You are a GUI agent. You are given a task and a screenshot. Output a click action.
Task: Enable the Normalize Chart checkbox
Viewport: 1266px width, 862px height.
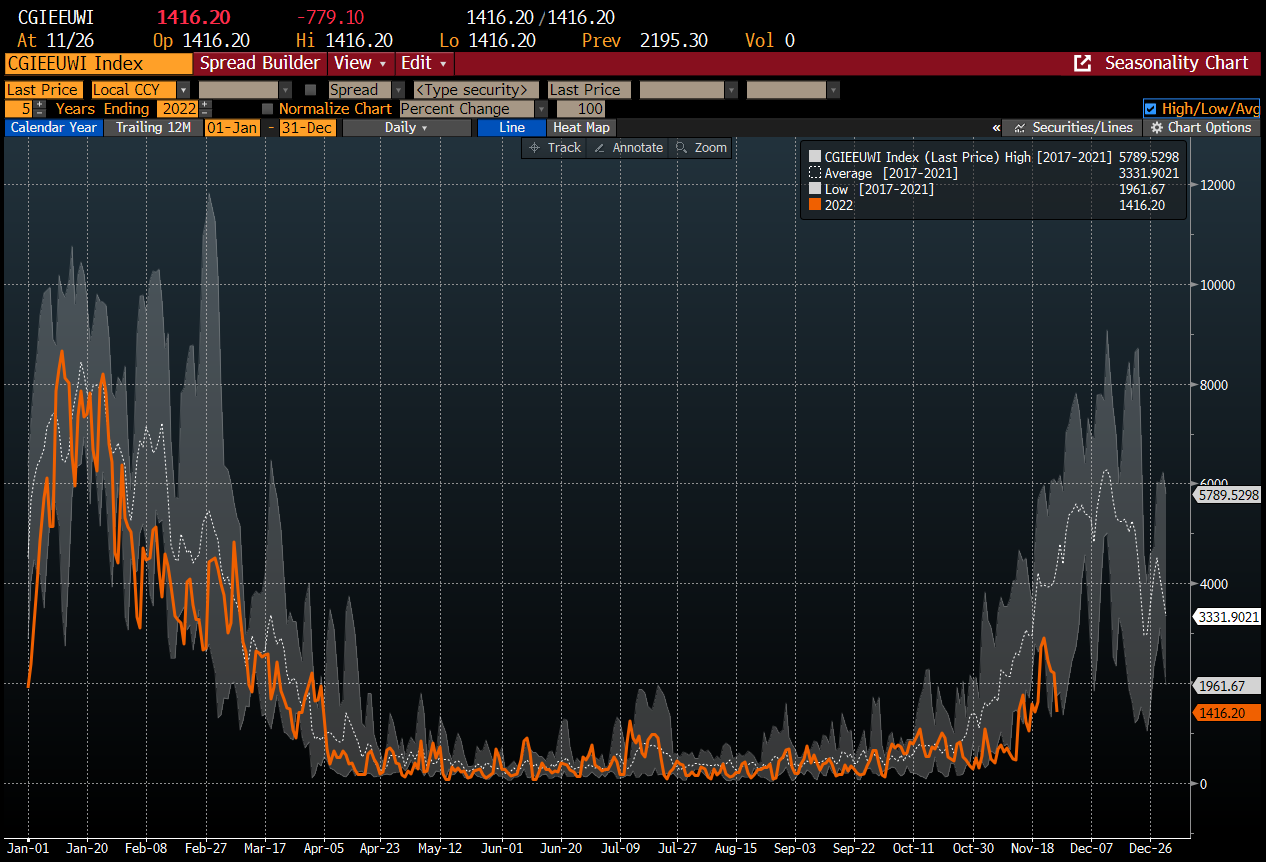[x=267, y=109]
